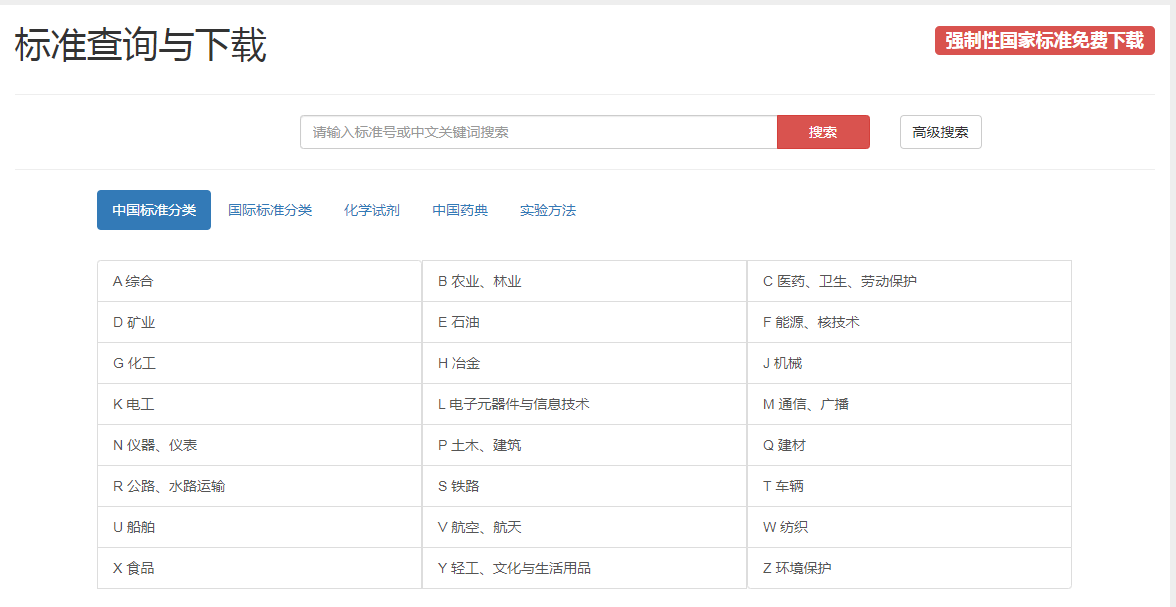Open category G 化工
1176x607 pixels.
coord(135,364)
